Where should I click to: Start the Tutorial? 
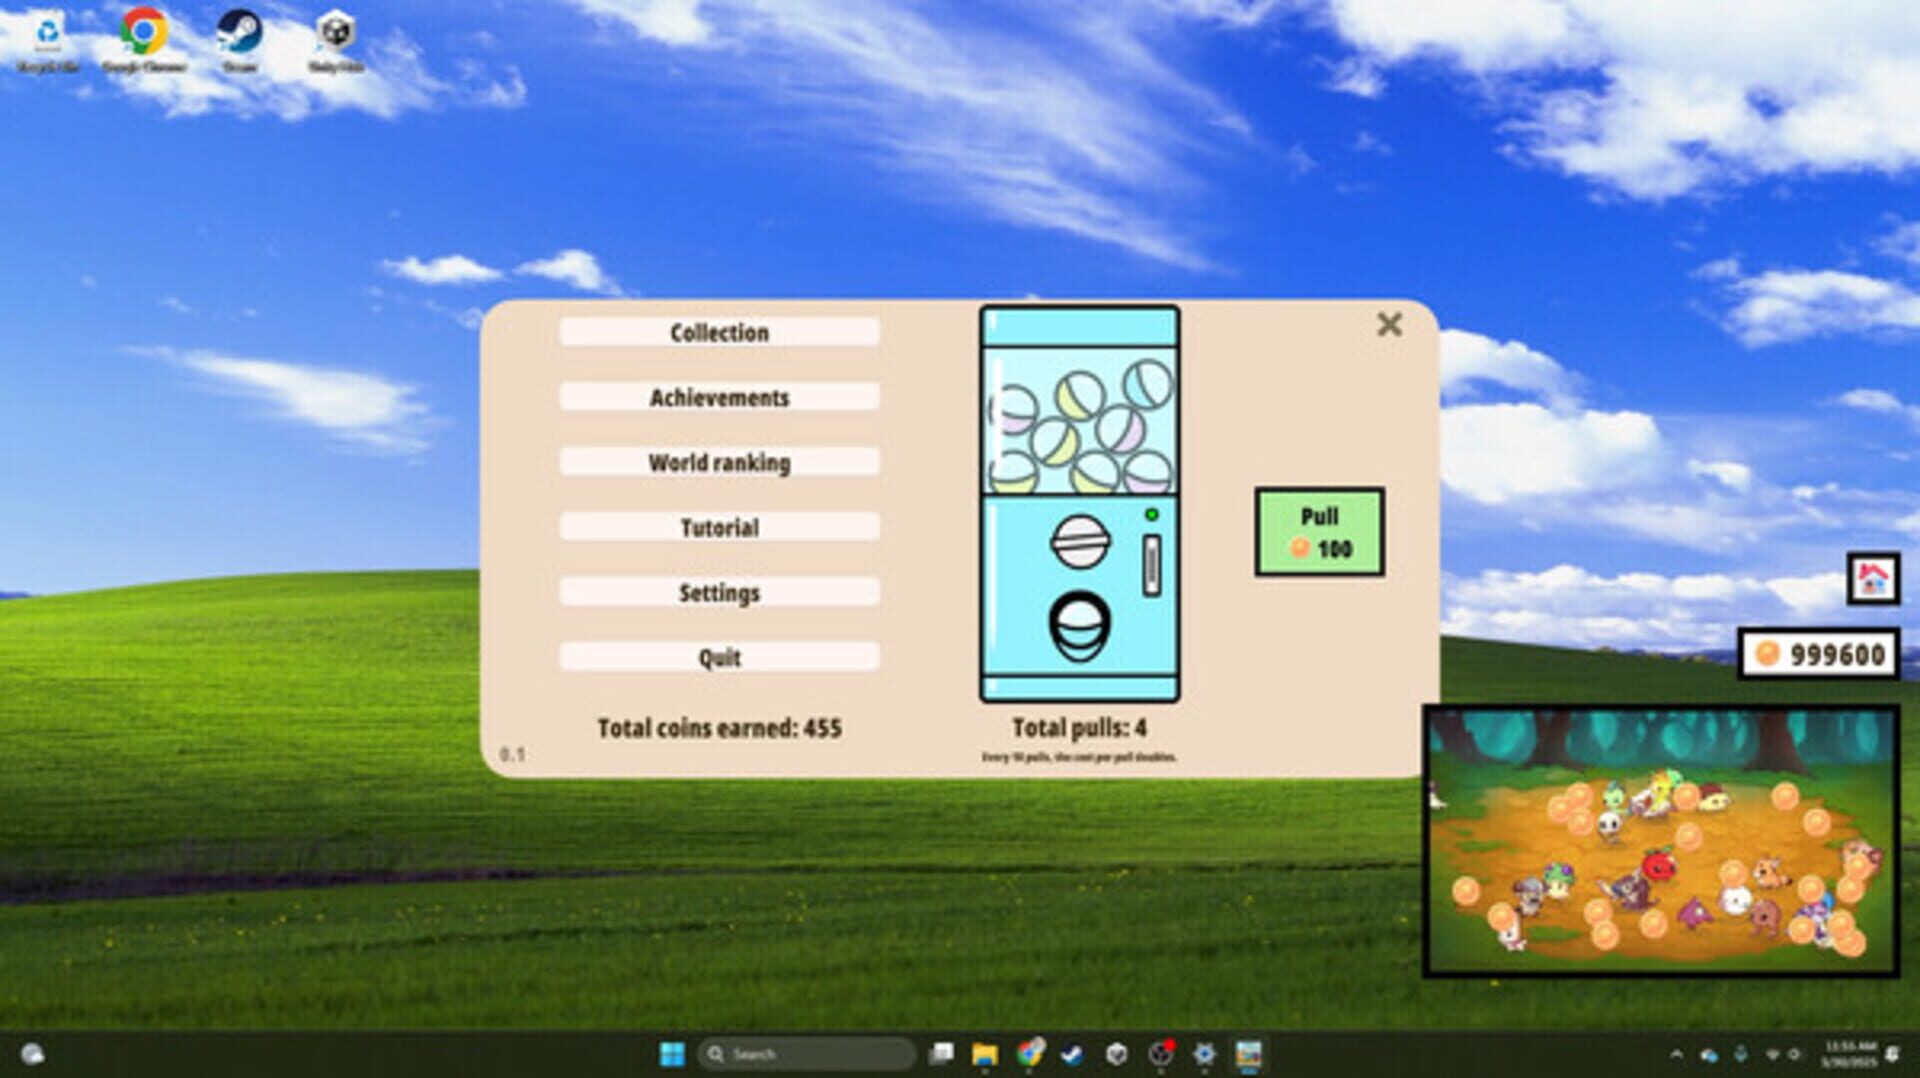pyautogui.click(x=719, y=527)
